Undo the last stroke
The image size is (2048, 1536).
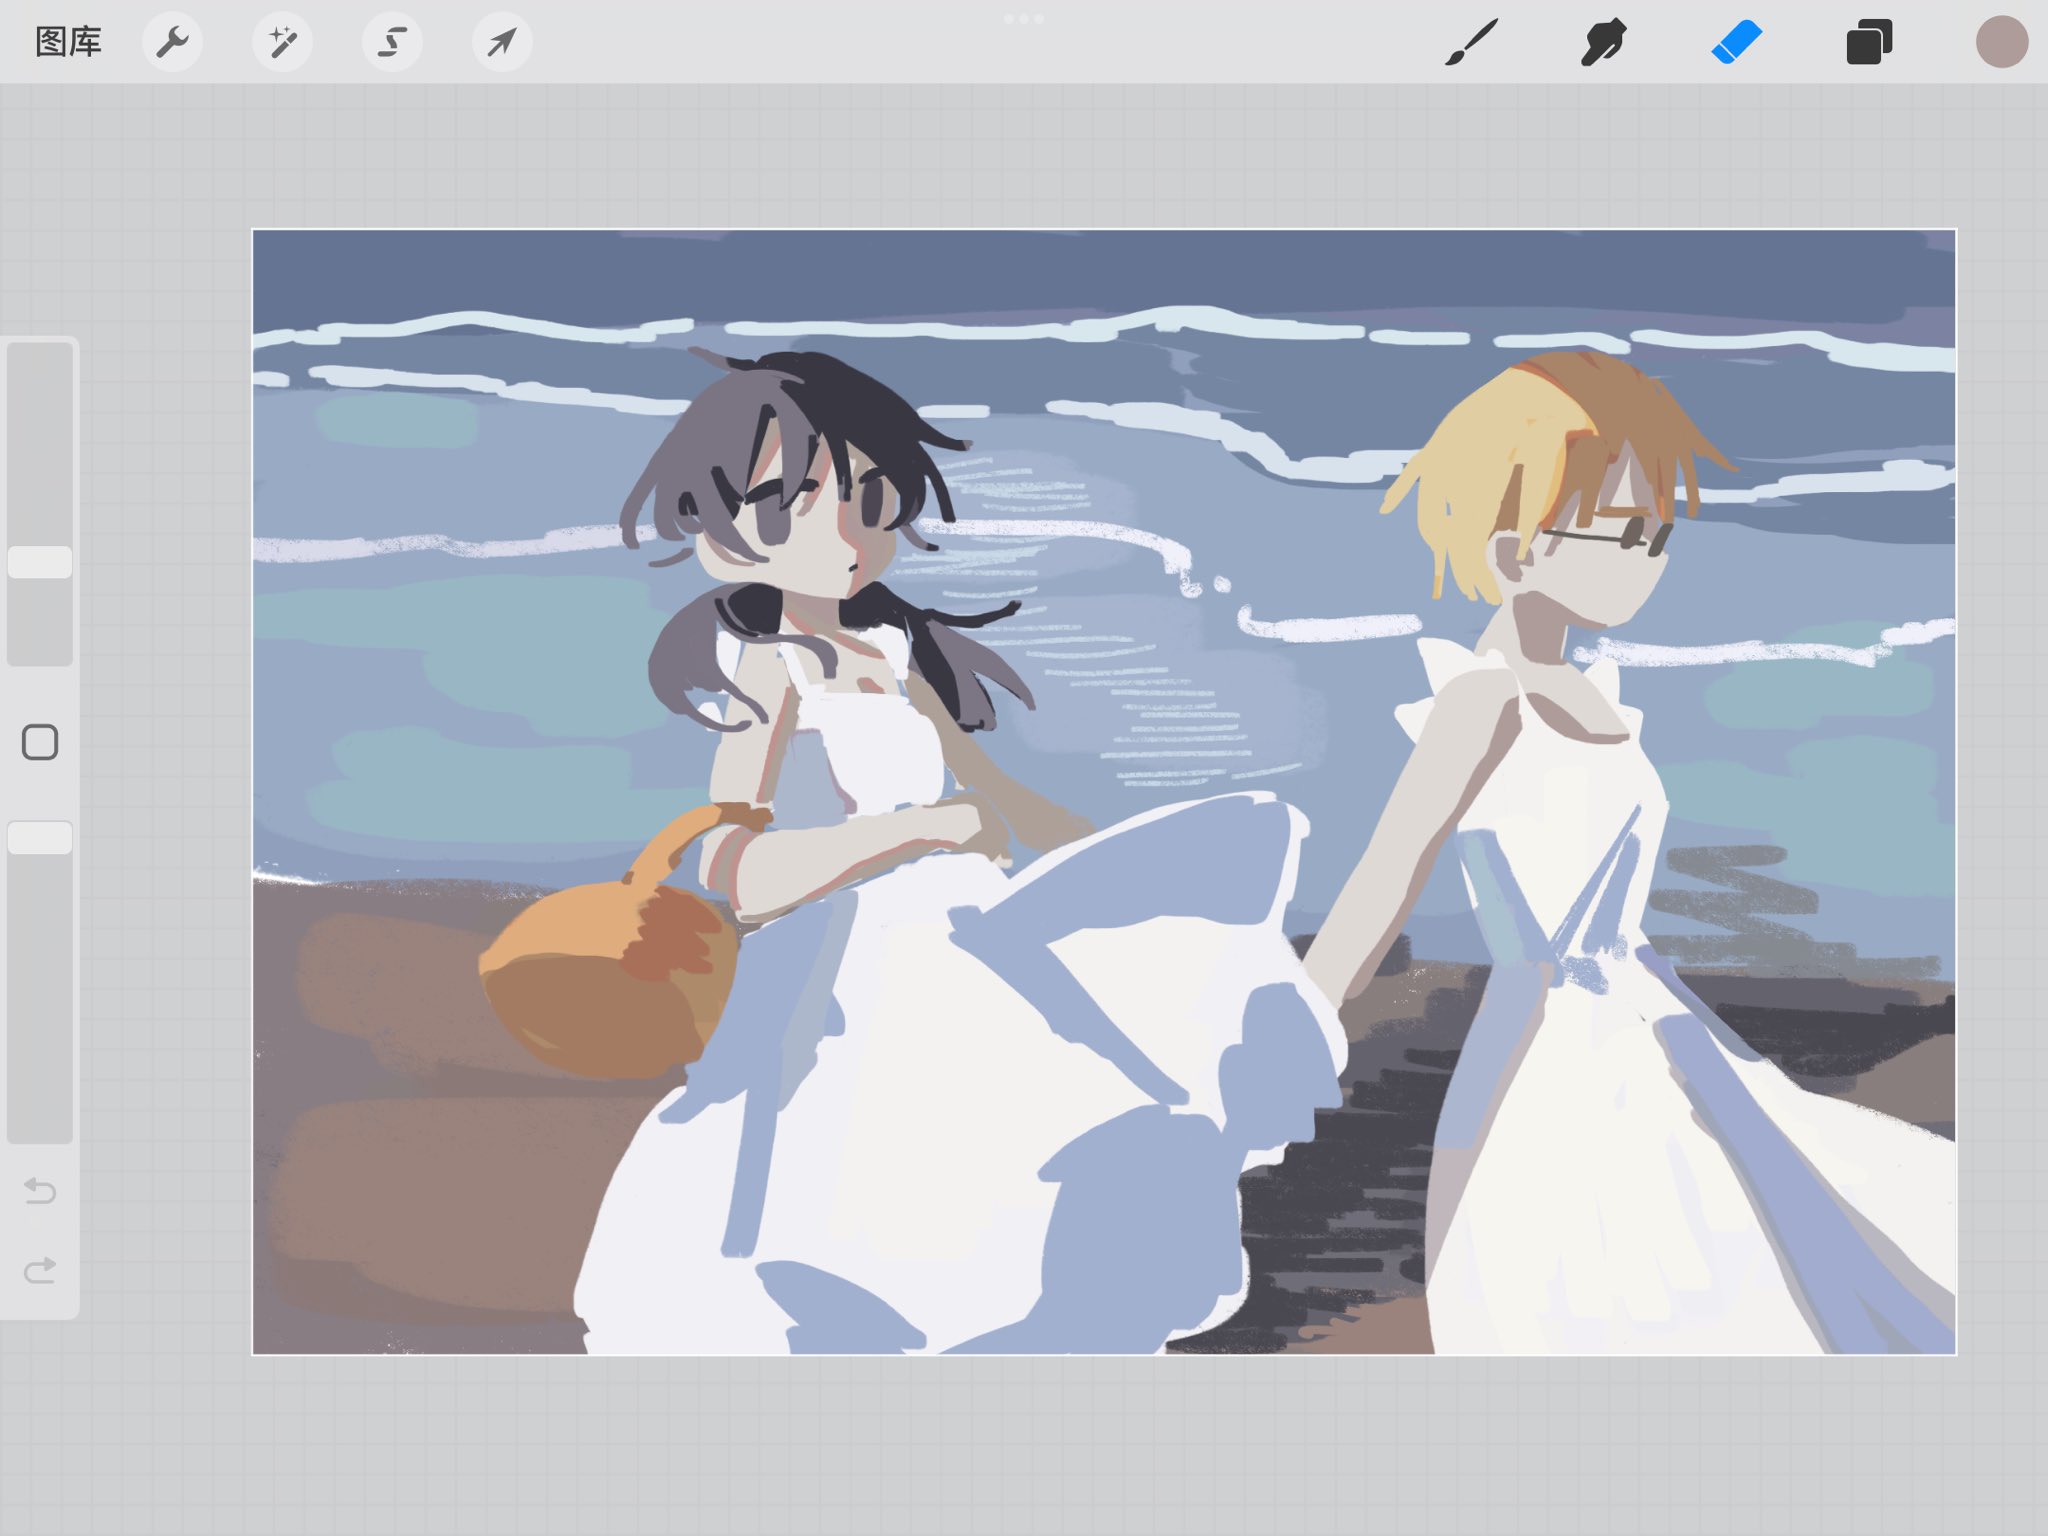click(40, 1190)
